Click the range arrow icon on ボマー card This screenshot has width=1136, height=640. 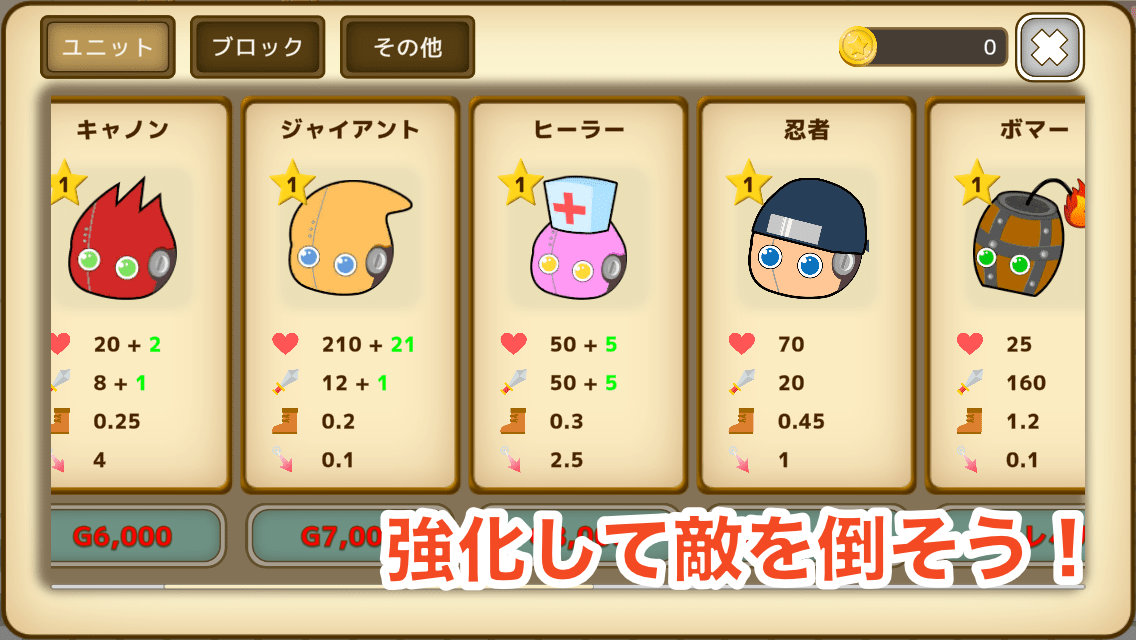[969, 459]
